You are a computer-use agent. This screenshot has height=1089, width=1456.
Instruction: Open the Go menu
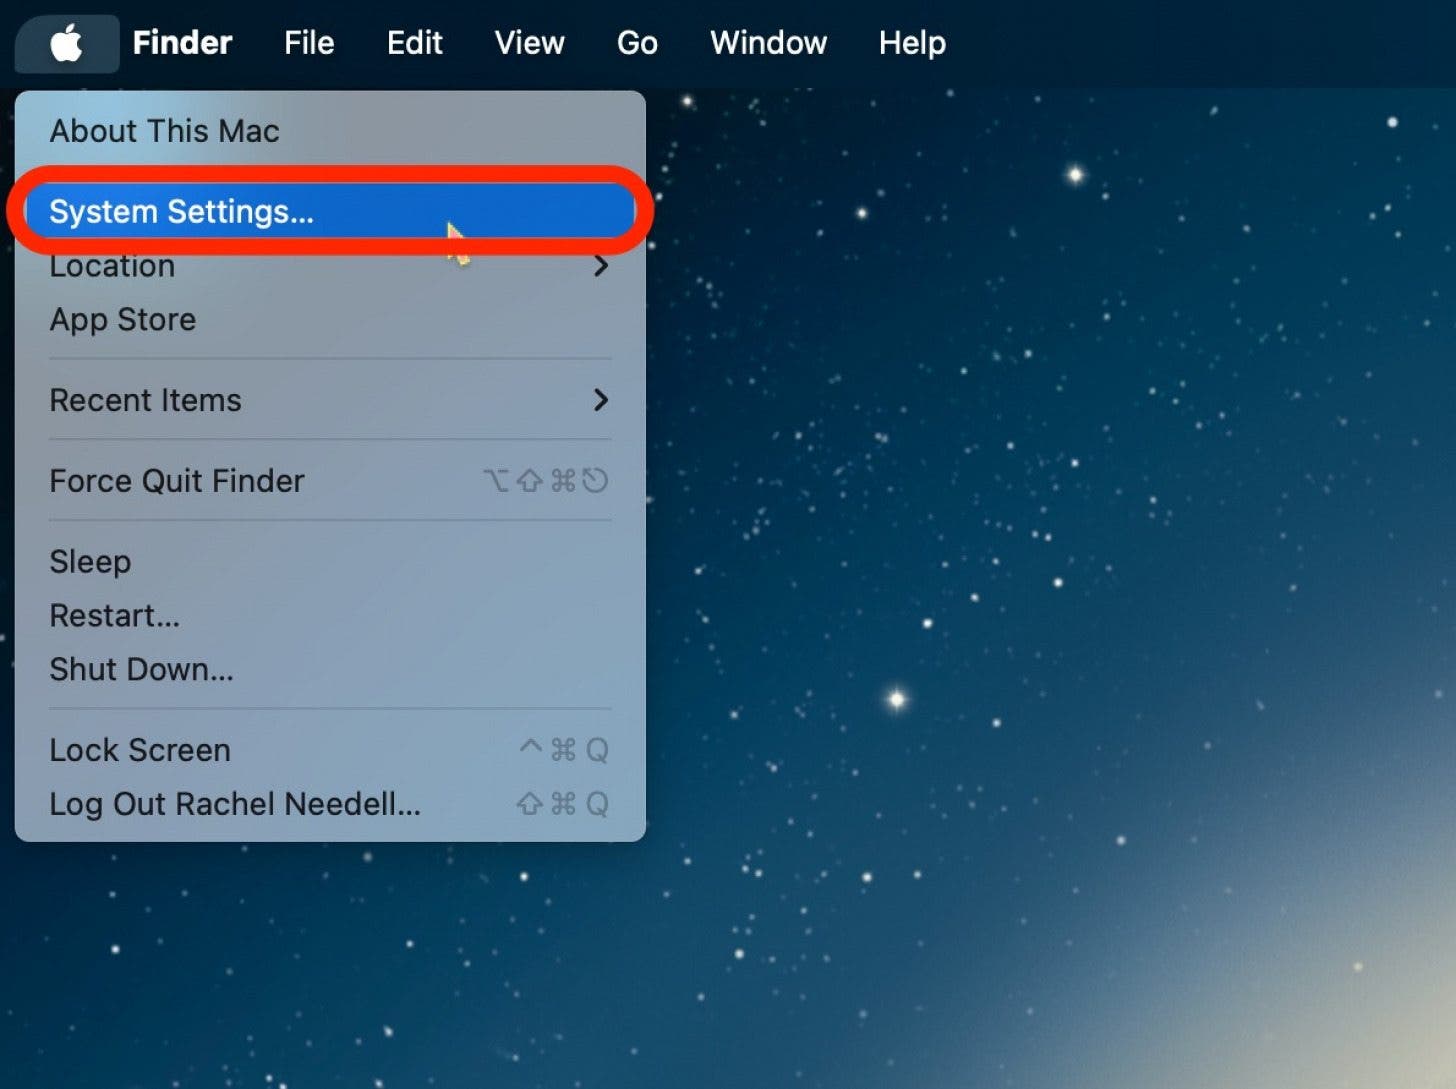click(x=636, y=43)
